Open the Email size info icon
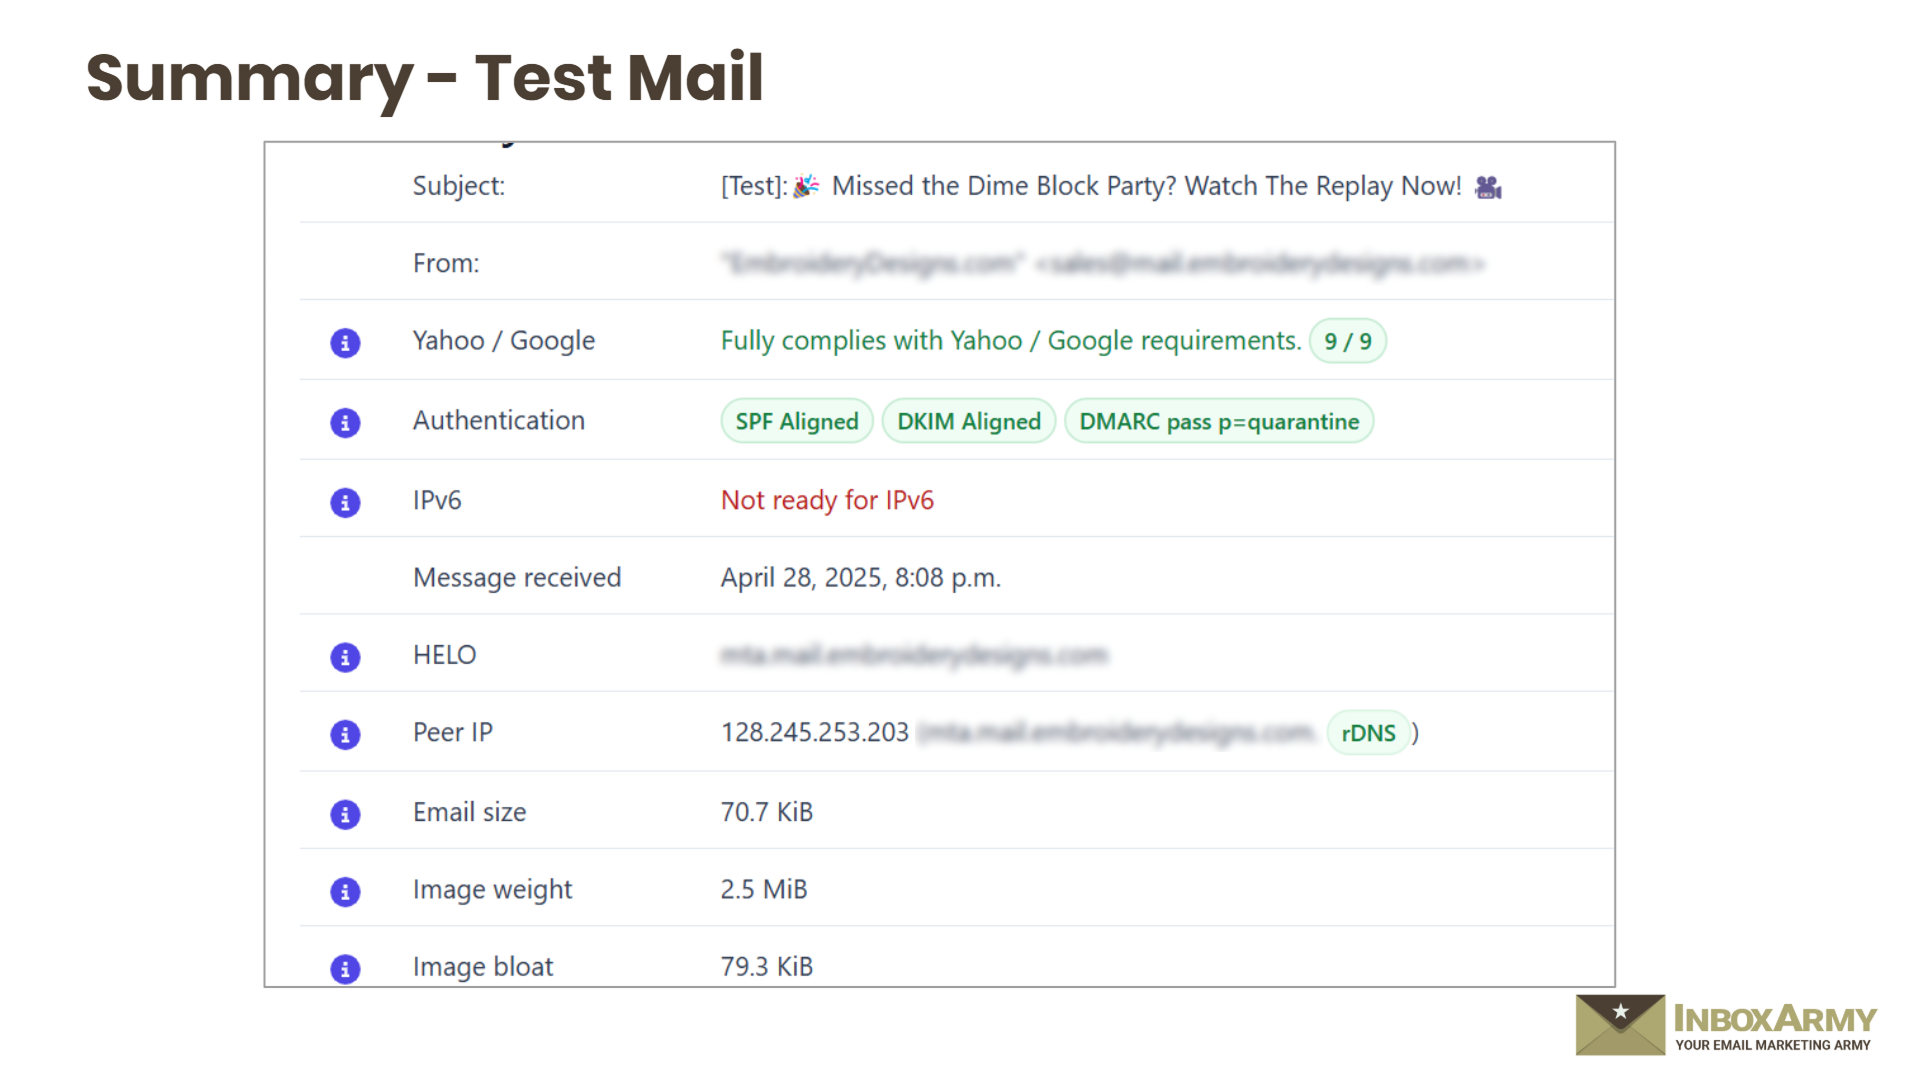The width and height of the screenshot is (1920, 1080). pyautogui.click(x=345, y=814)
